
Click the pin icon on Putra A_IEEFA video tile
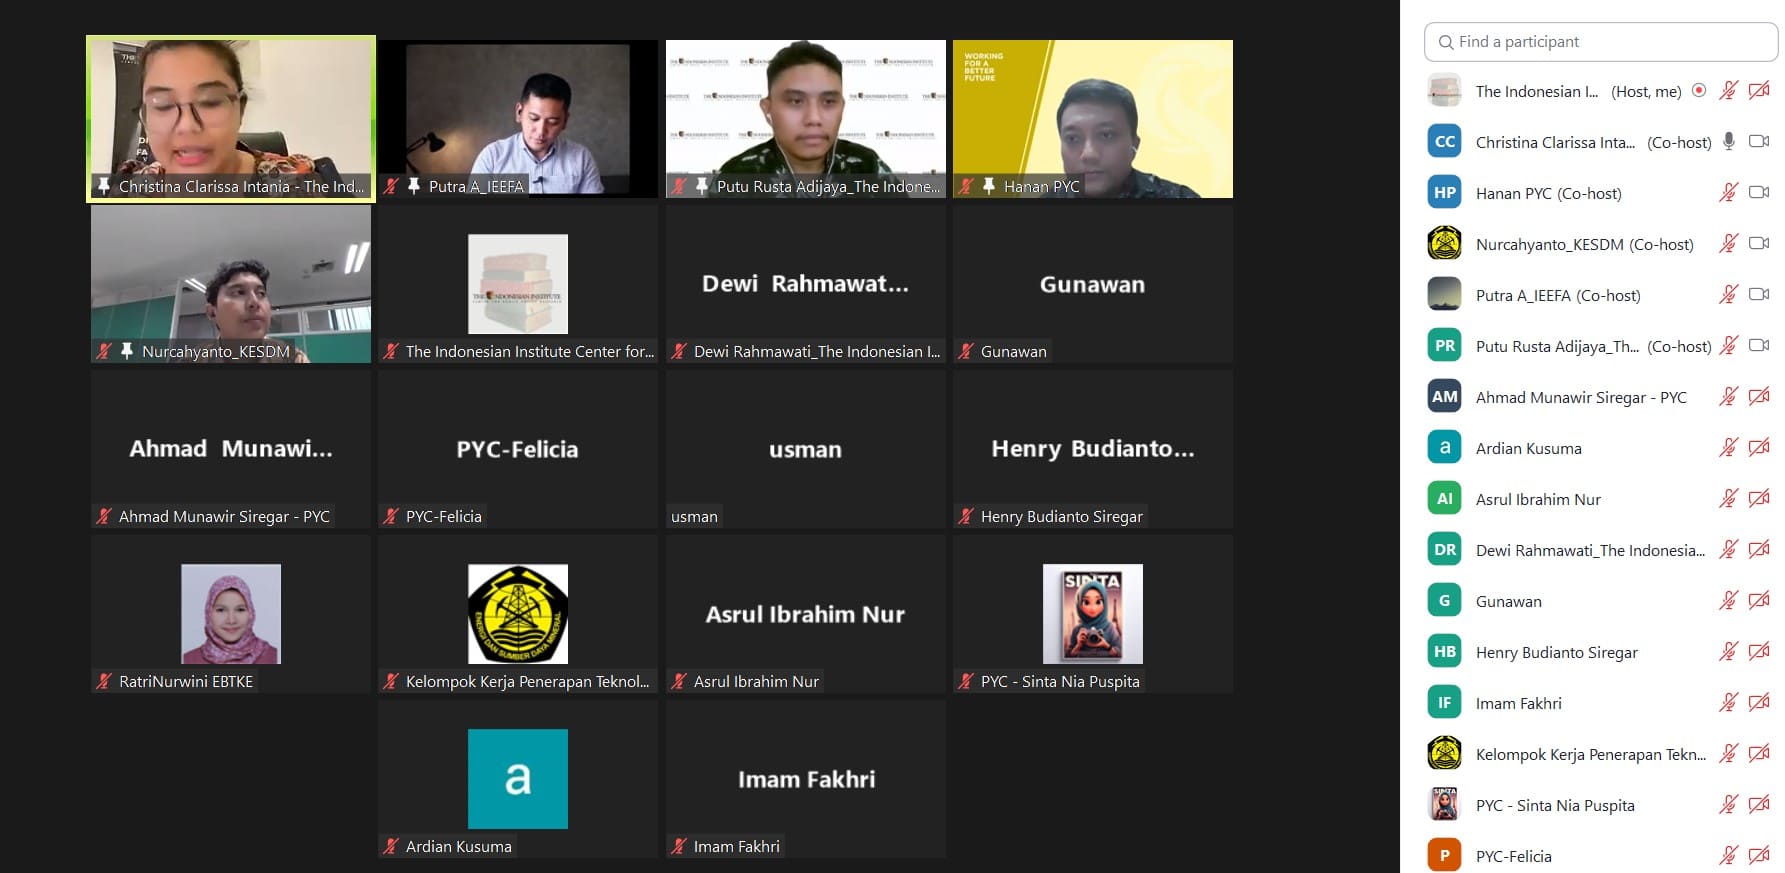click(413, 186)
